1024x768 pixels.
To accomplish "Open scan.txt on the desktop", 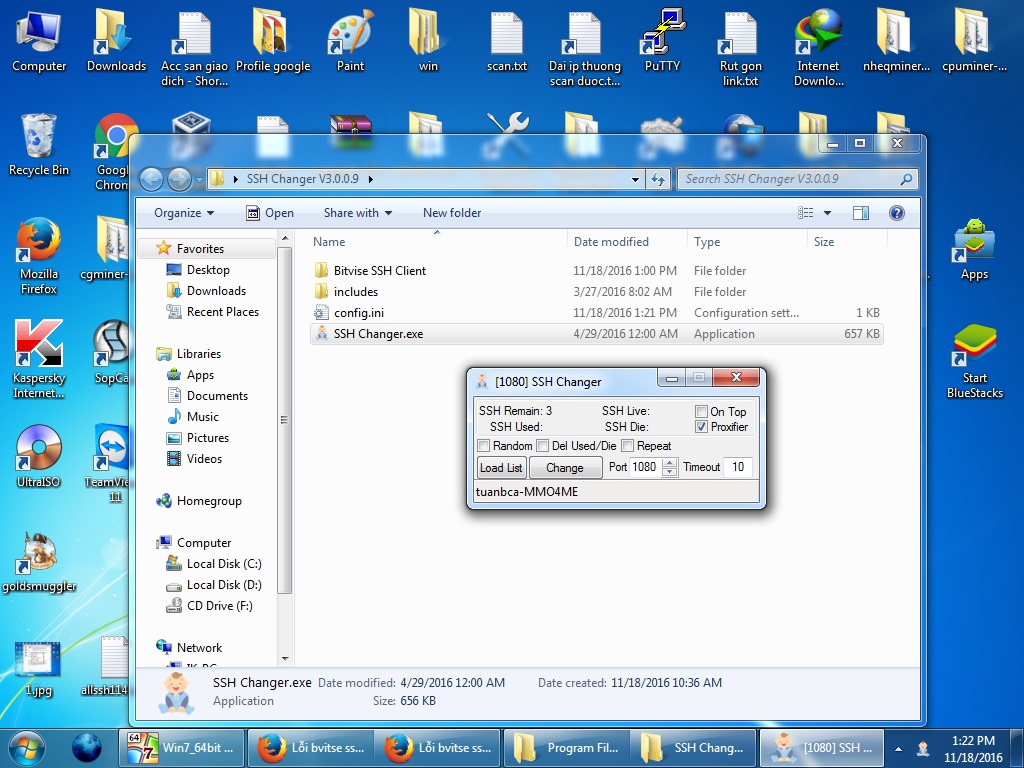I will (x=507, y=40).
